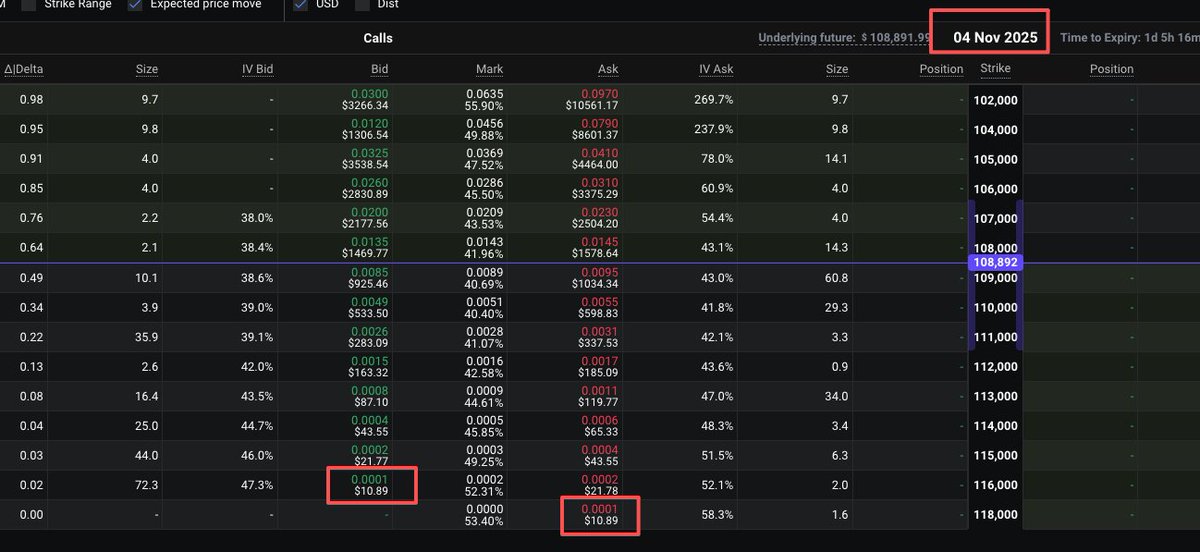The height and width of the screenshot is (552, 1200).
Task: Click the 0.0790 ask price $8601.37
Action: [x=594, y=129]
